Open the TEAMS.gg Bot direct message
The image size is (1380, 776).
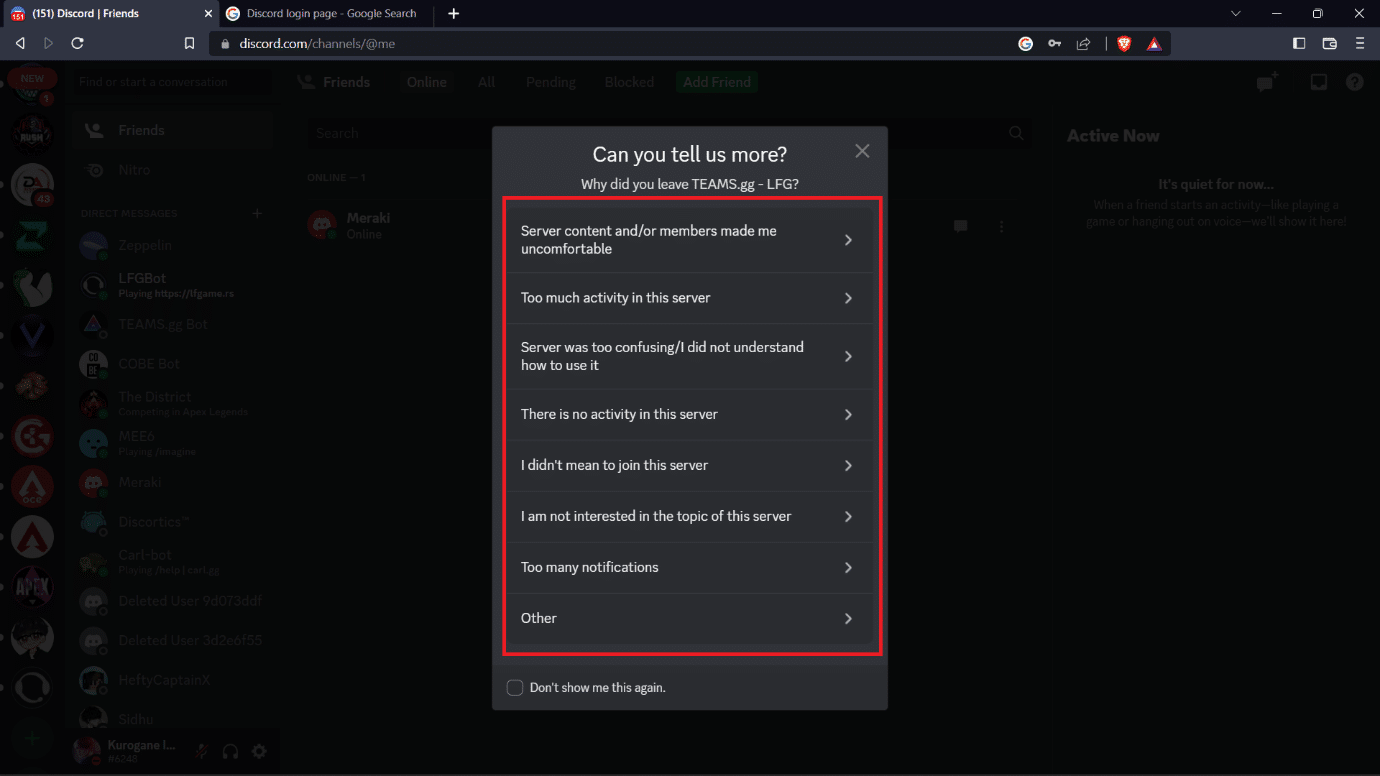click(172, 324)
